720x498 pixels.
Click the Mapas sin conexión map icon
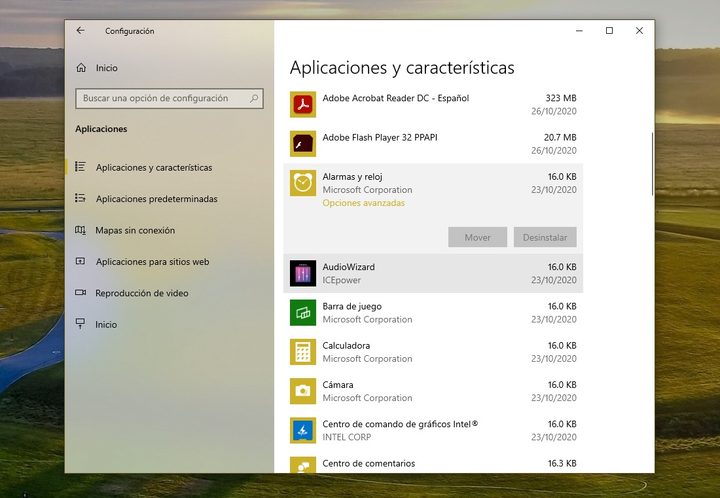tap(80, 229)
